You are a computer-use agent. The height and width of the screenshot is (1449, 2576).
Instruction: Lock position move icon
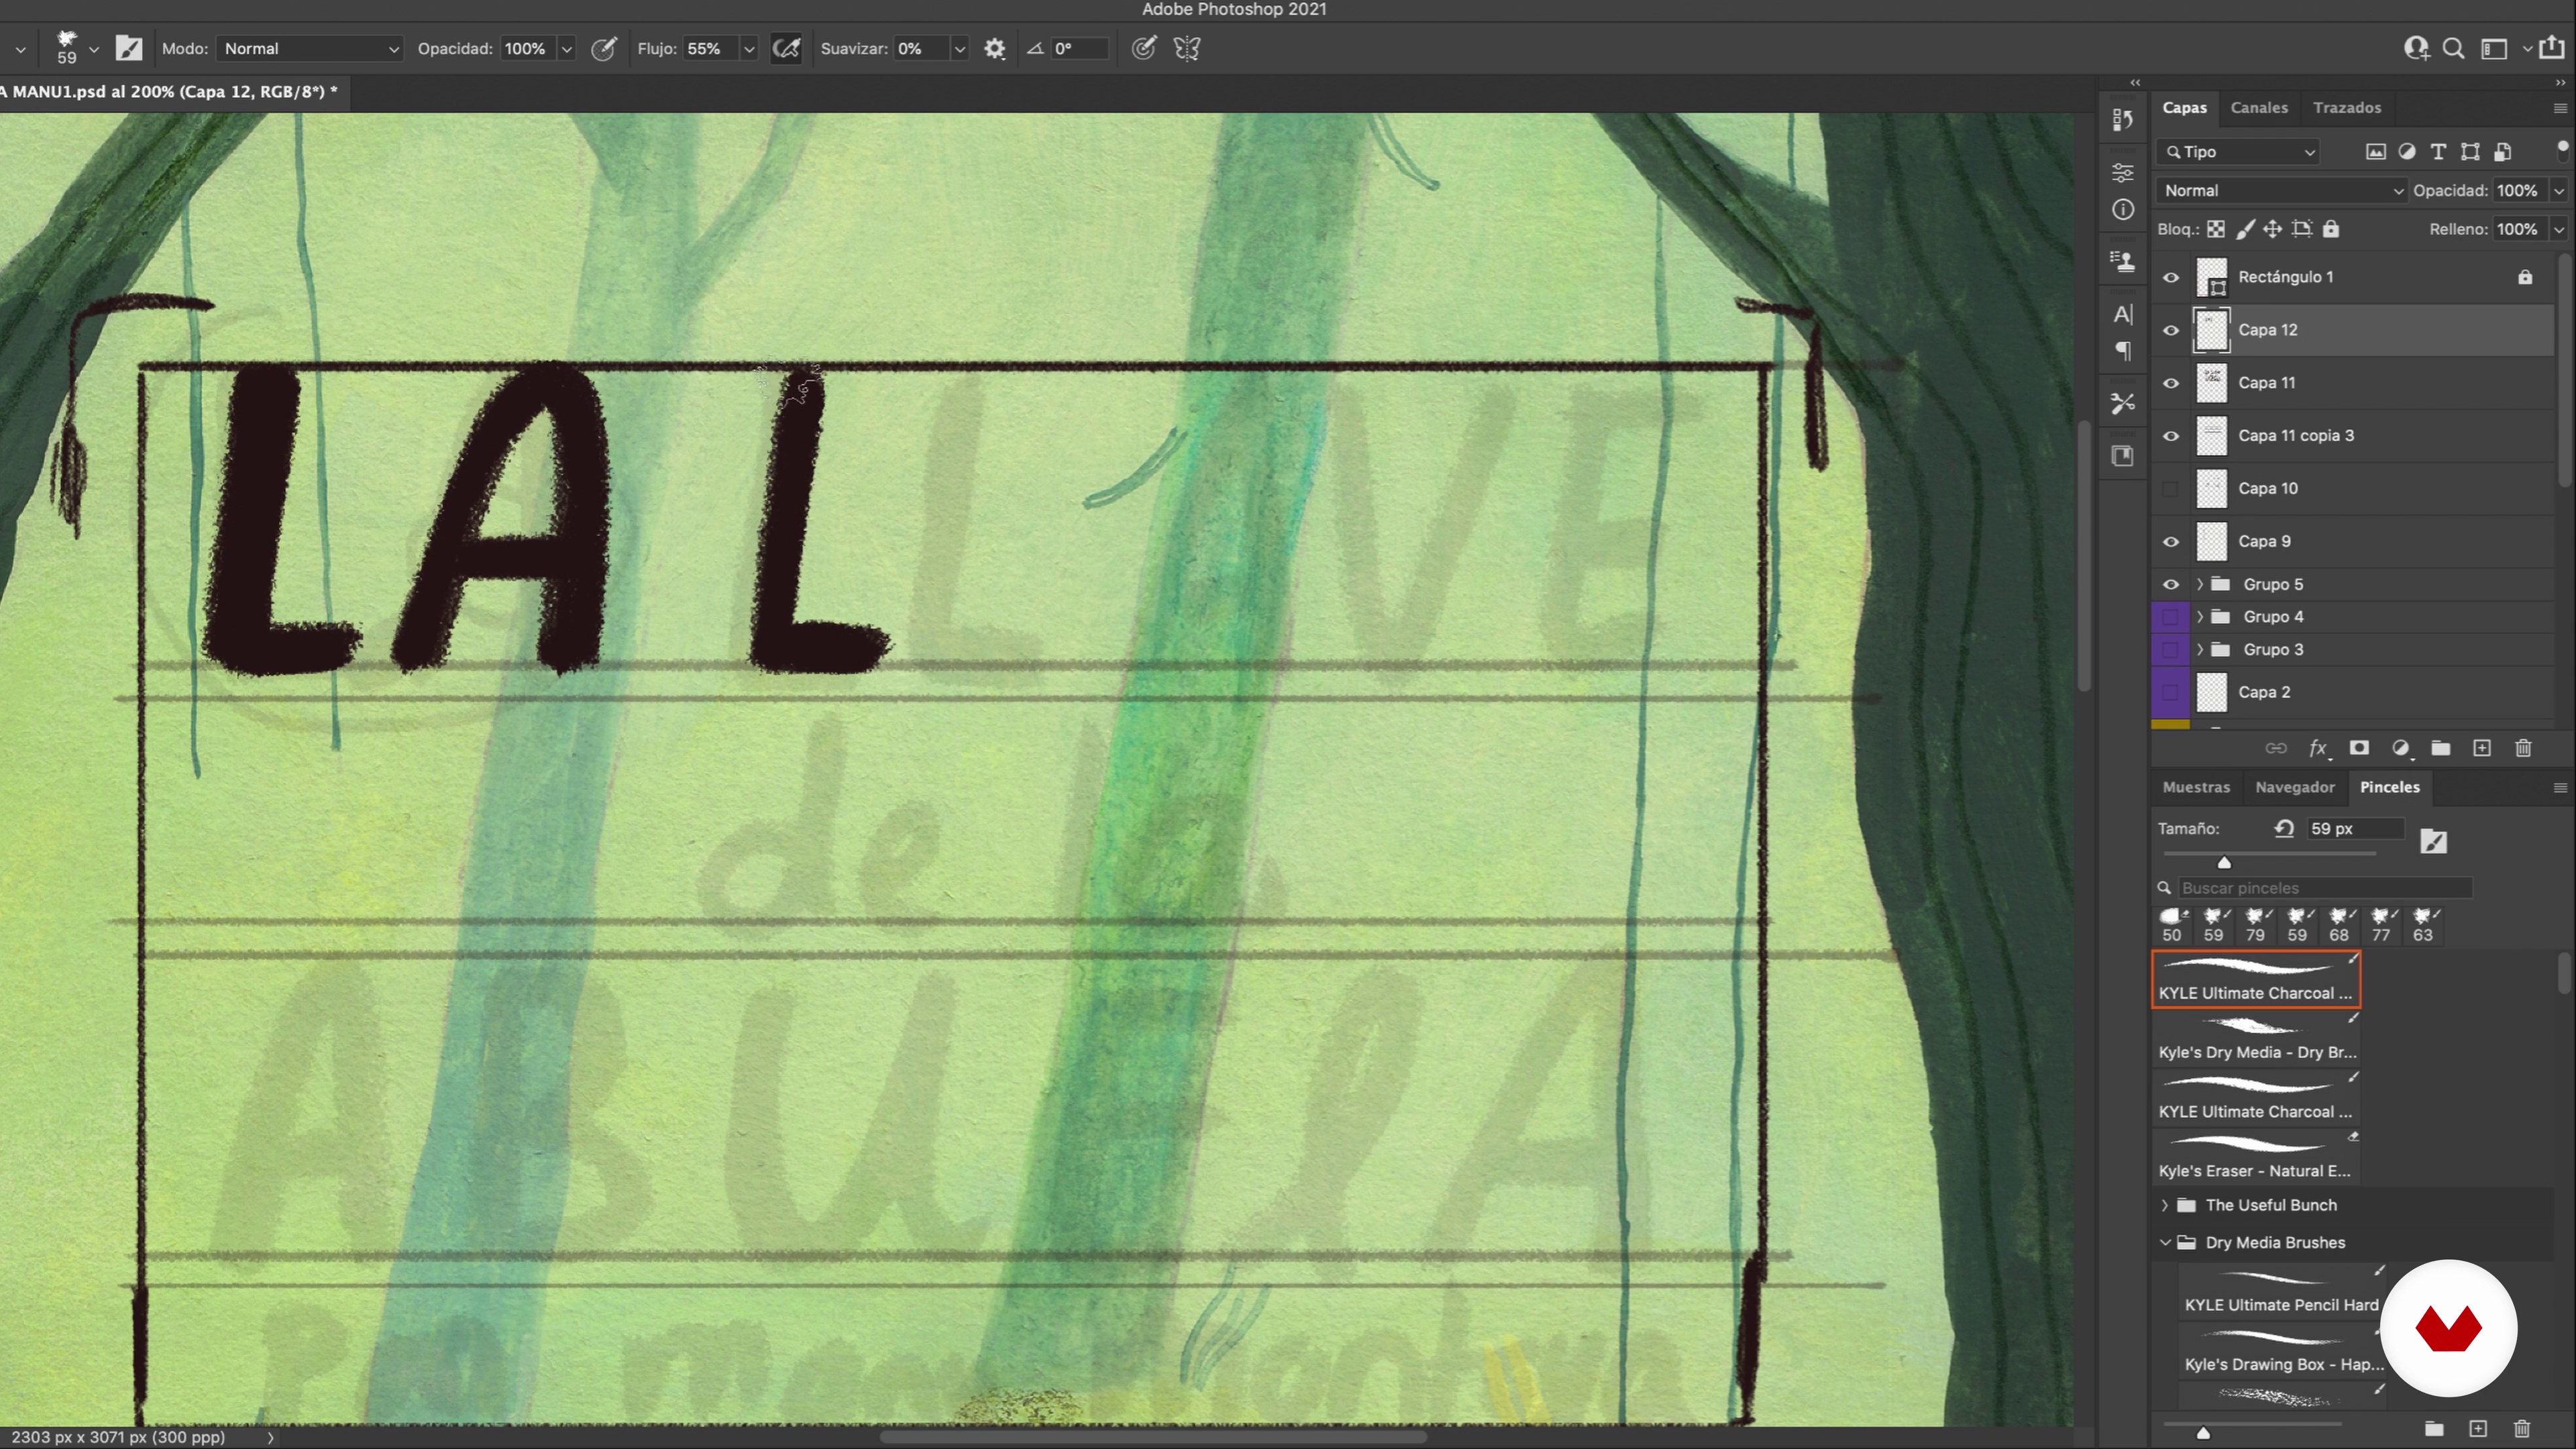[x=2272, y=229]
